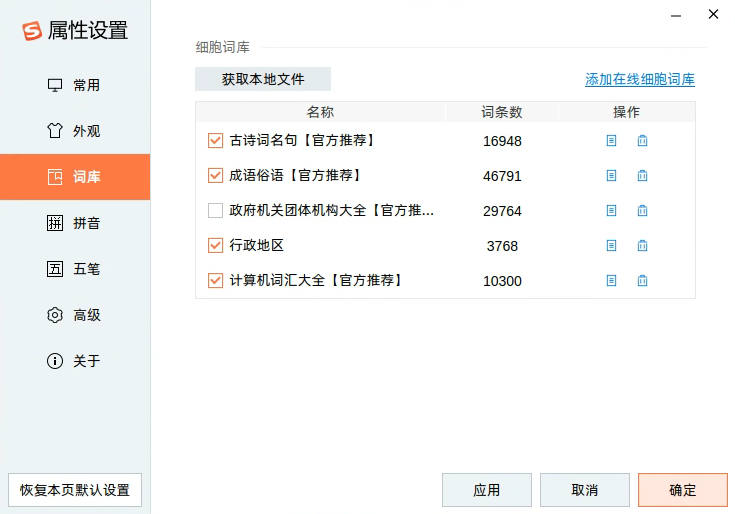Disable the 计算机词汇大全 checkbox
This screenshot has height=514, width=735.
tap(215, 281)
